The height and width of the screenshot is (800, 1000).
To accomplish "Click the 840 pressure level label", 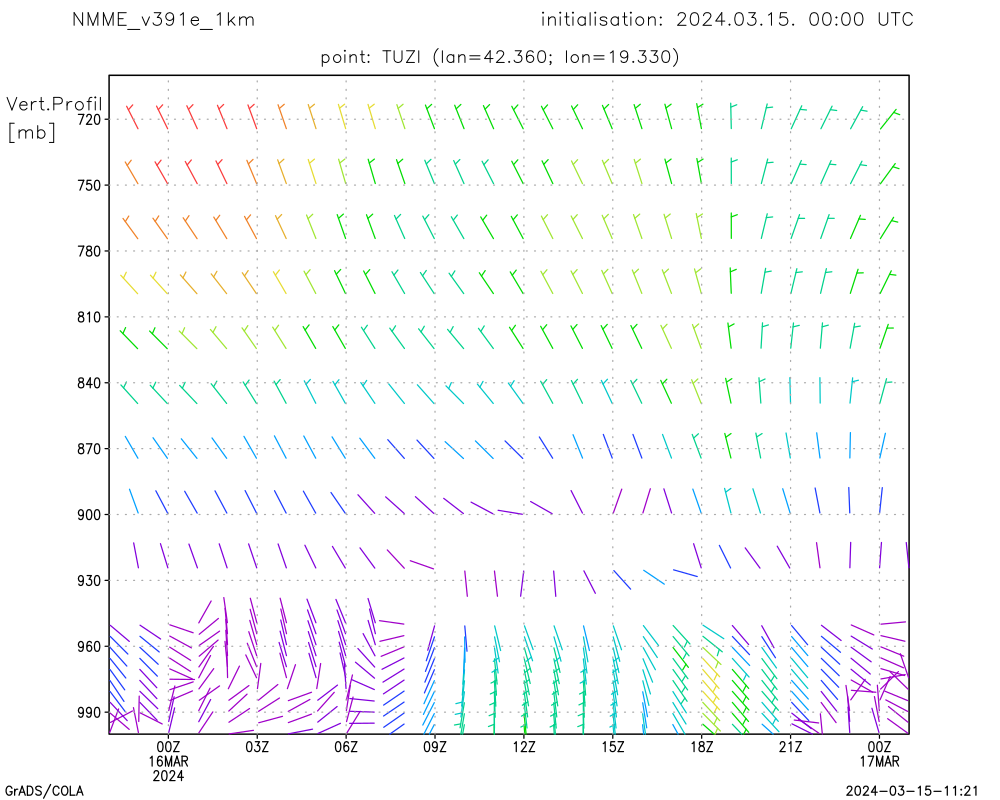I will pyautogui.click(x=89, y=383).
